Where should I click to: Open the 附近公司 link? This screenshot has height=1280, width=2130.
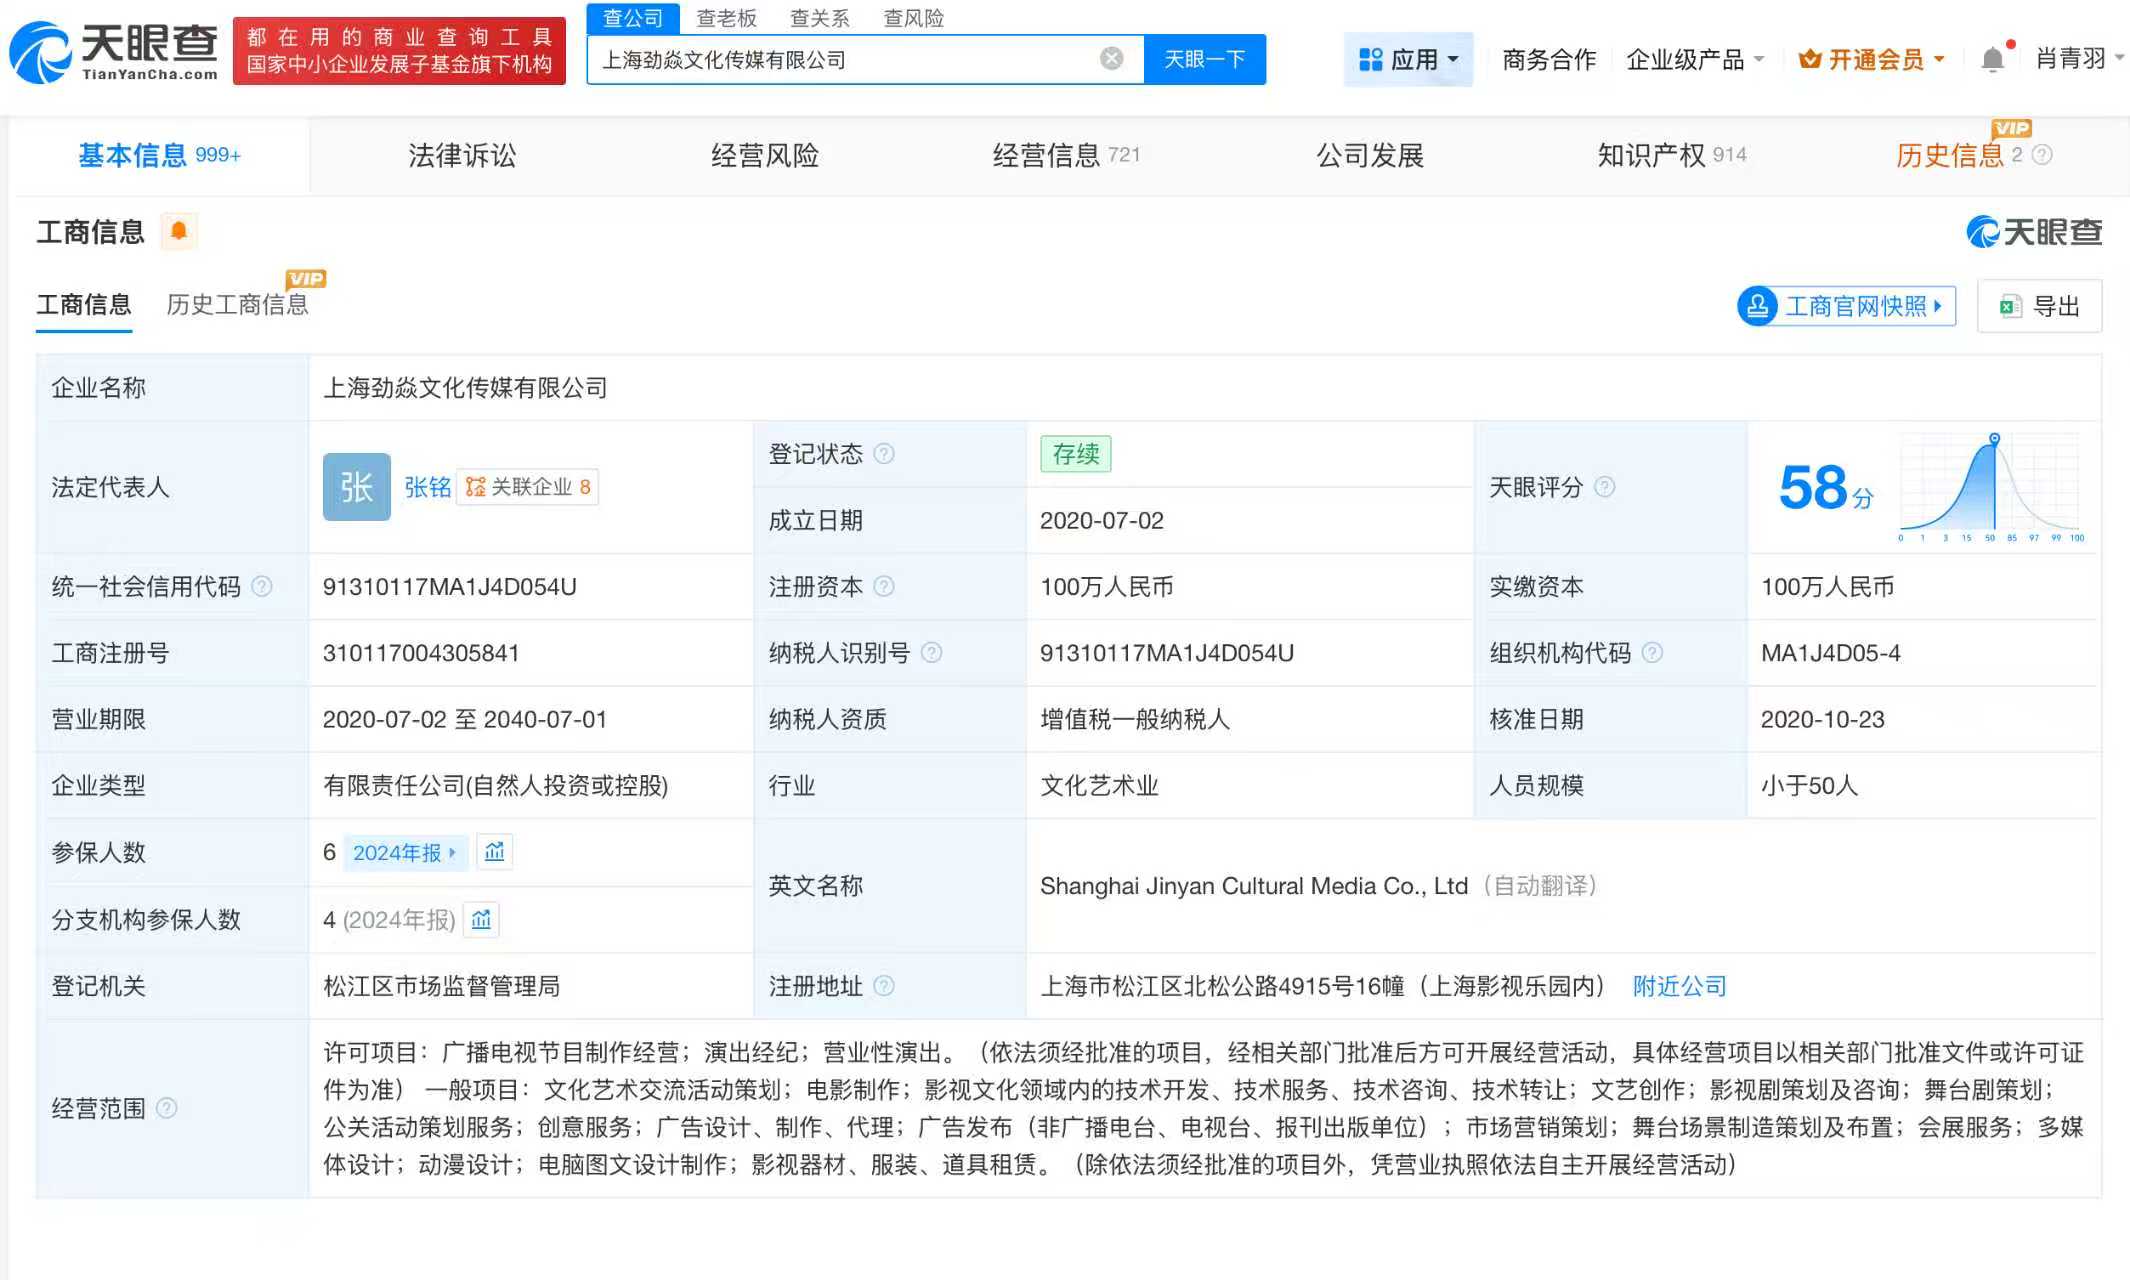pyautogui.click(x=1679, y=986)
